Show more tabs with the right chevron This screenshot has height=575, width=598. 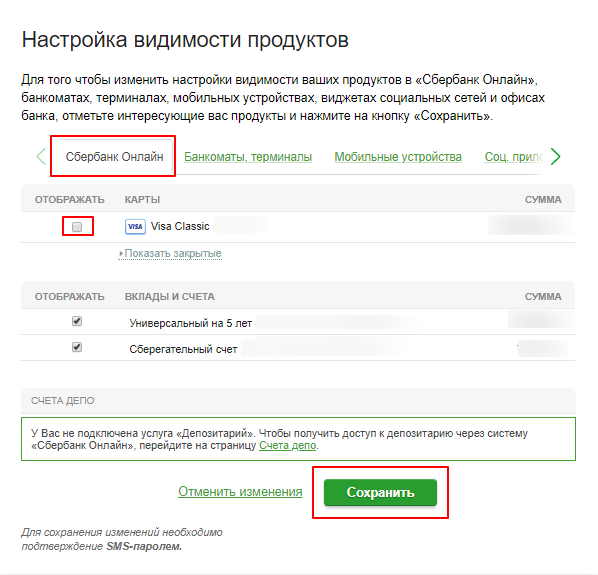click(x=555, y=156)
